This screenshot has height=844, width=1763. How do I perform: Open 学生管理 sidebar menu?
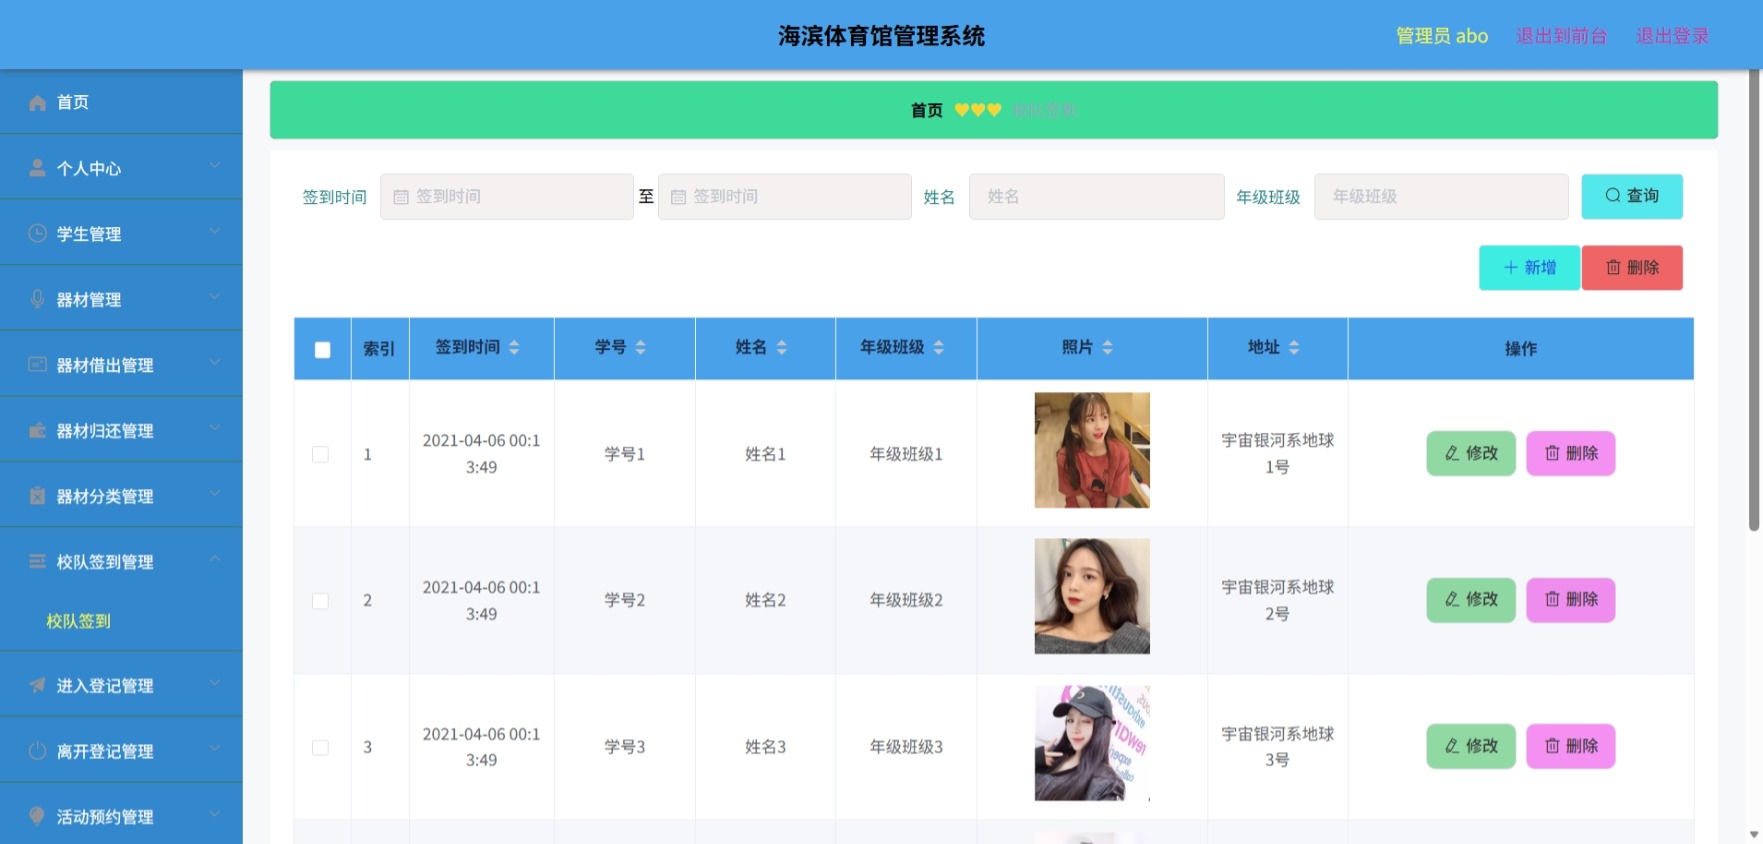(x=121, y=233)
